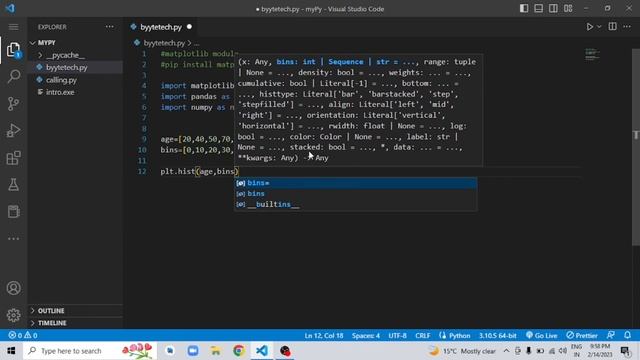This screenshot has height=360, width=640.
Task: Customize layout from title bar
Action: (x=568, y=9)
